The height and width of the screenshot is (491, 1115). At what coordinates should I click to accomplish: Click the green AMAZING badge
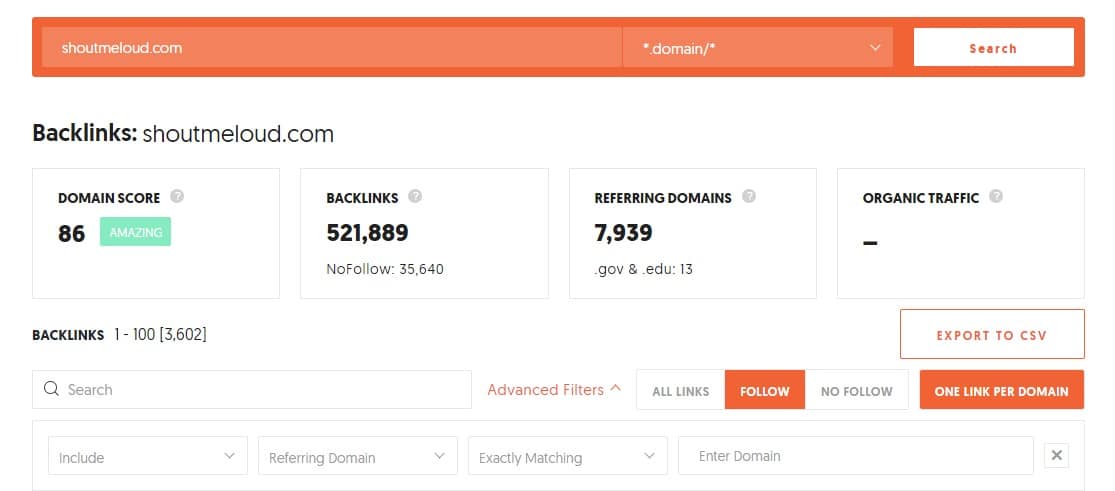pos(135,232)
